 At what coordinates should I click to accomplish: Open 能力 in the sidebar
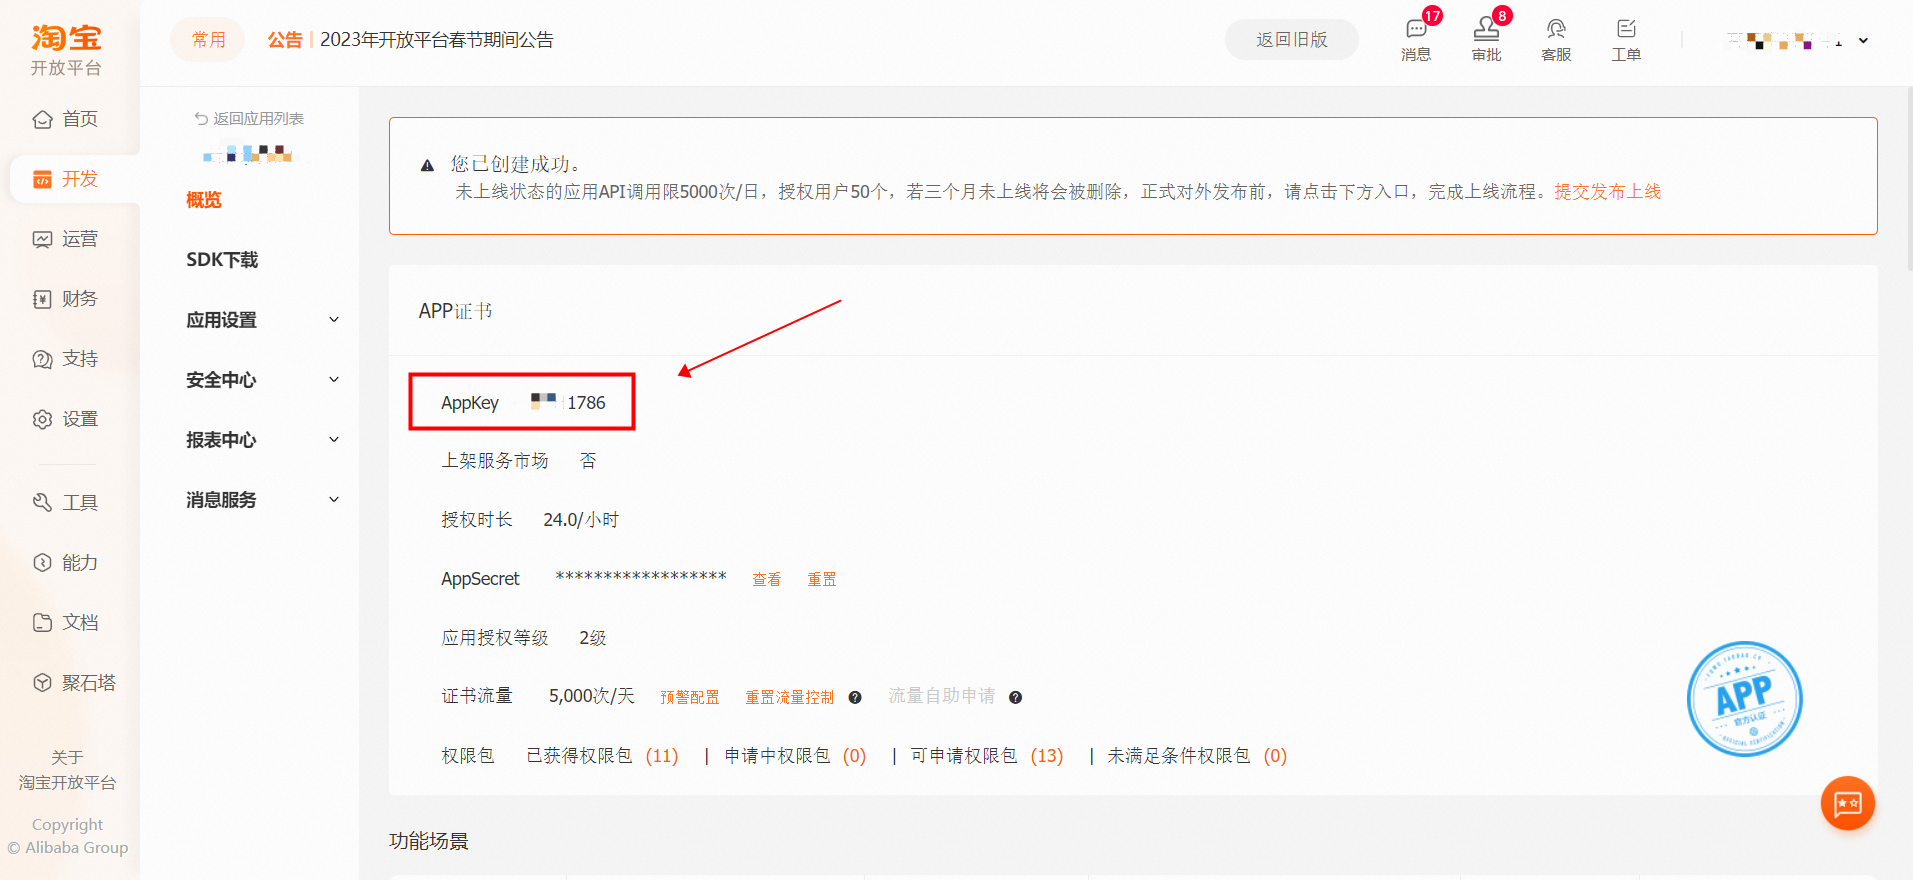tap(66, 562)
